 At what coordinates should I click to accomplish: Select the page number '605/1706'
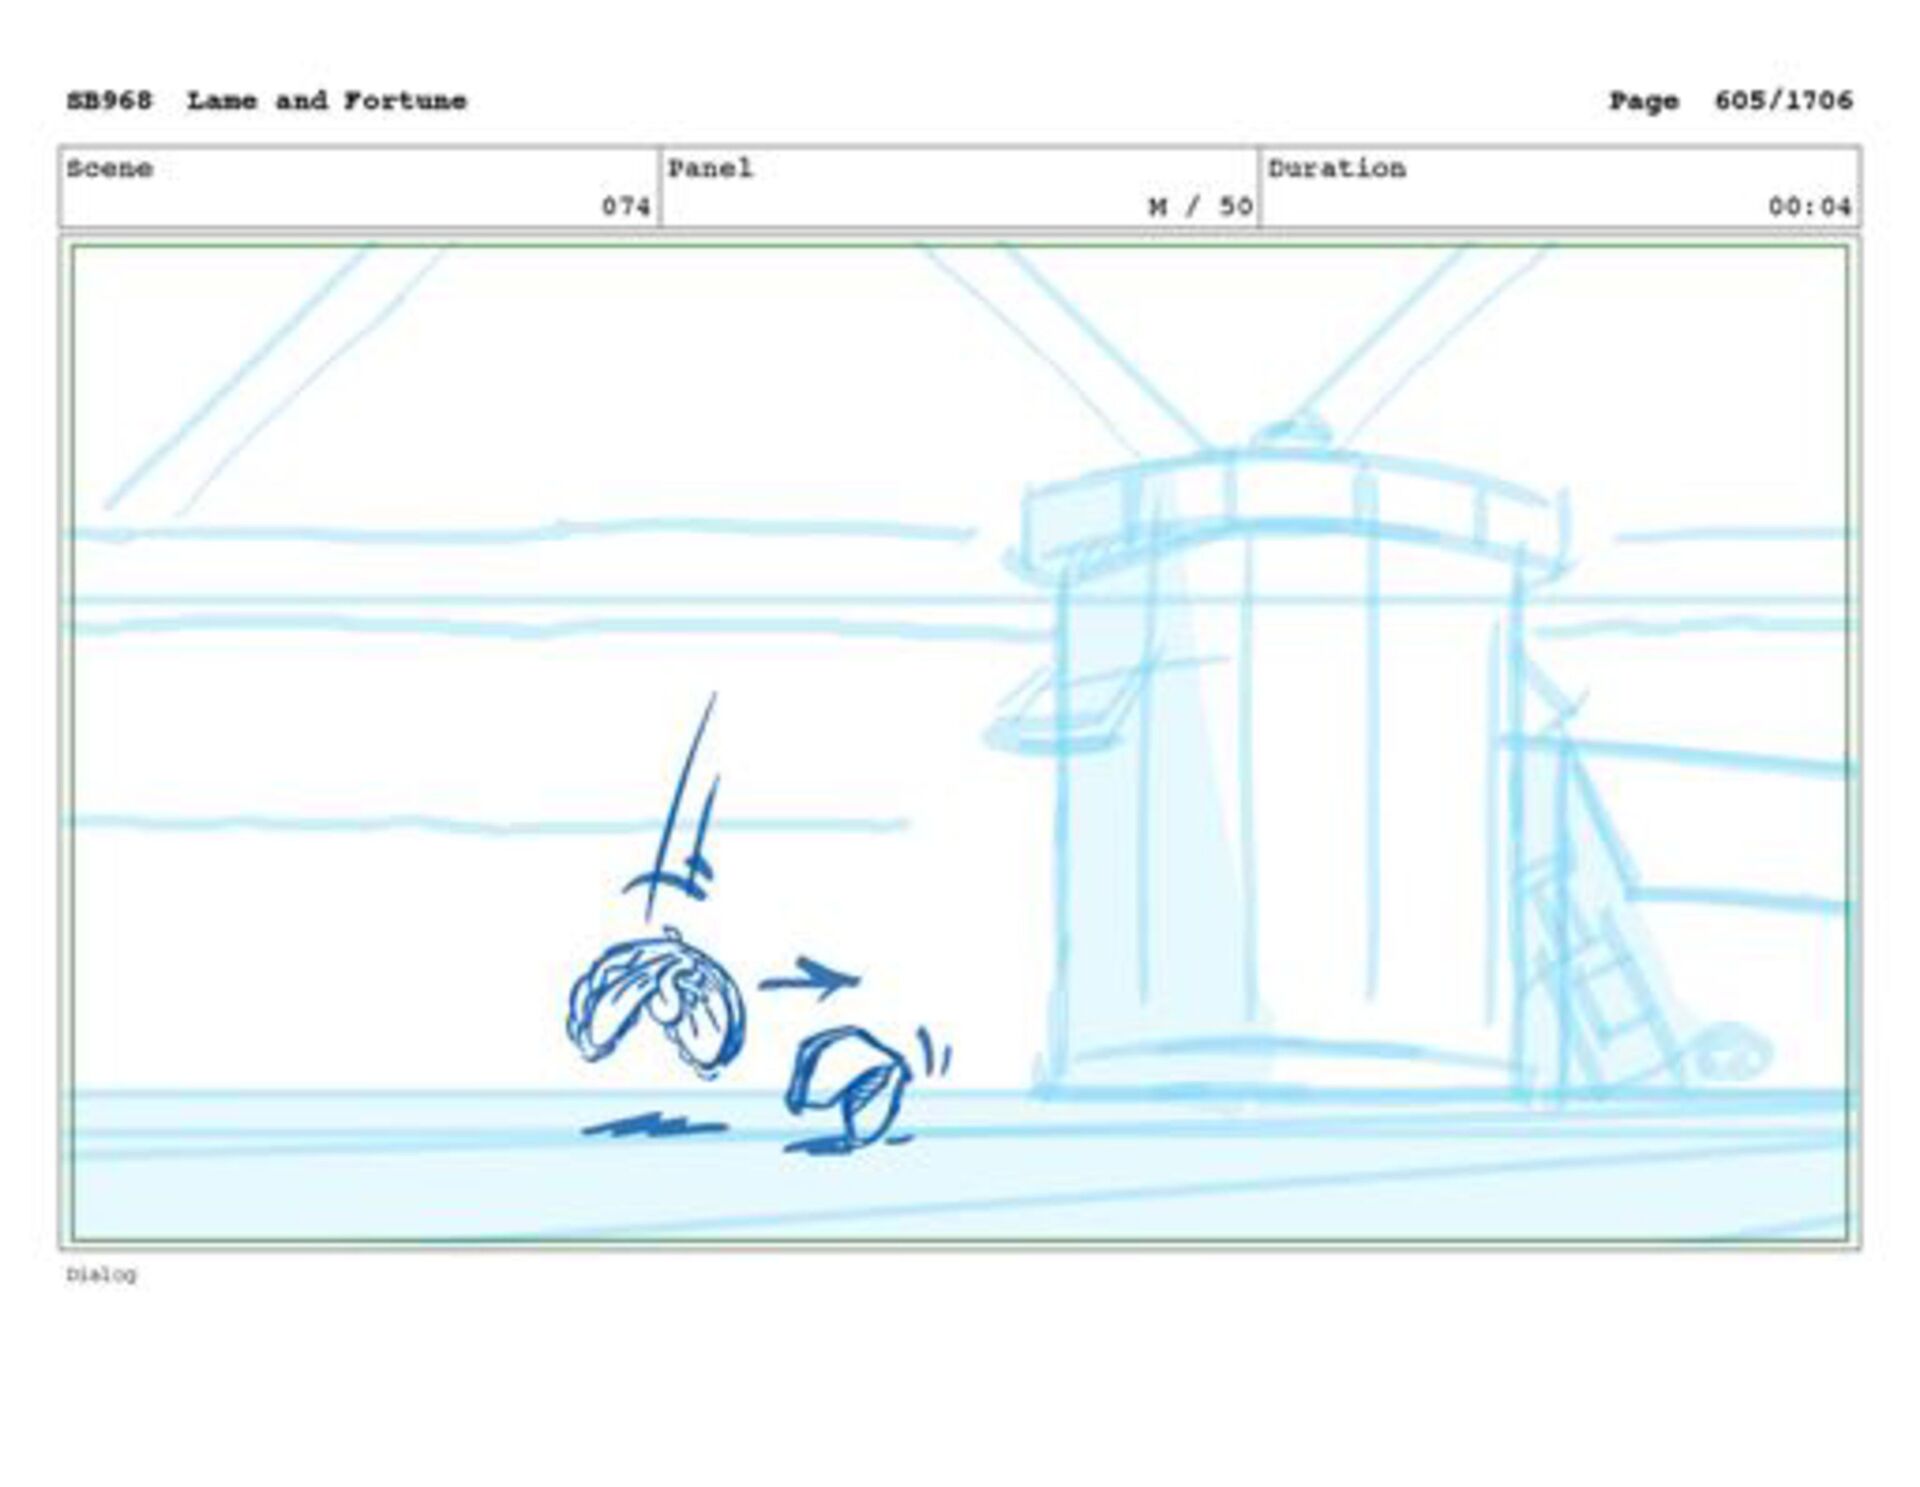pos(1783,101)
